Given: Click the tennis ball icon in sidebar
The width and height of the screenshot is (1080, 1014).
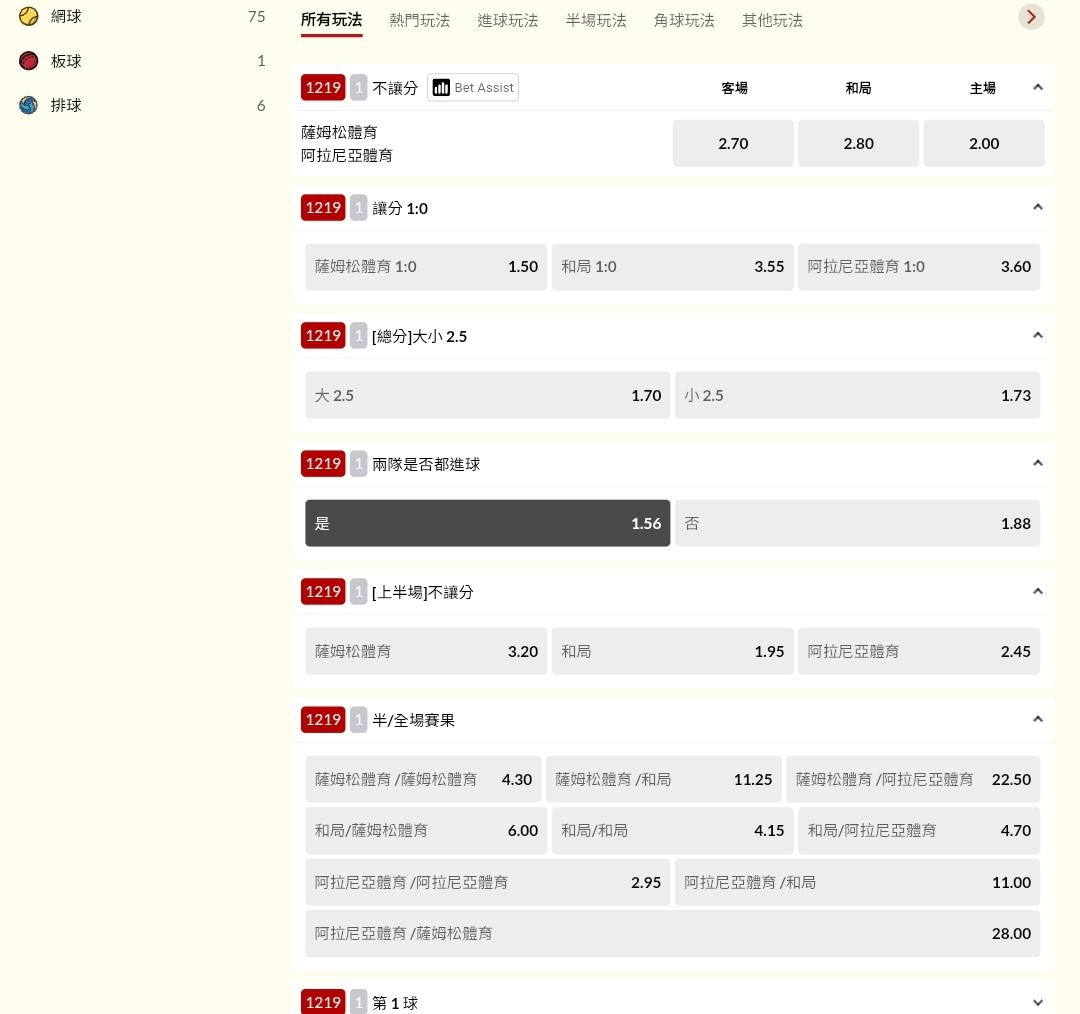Looking at the screenshot, I should [29, 16].
